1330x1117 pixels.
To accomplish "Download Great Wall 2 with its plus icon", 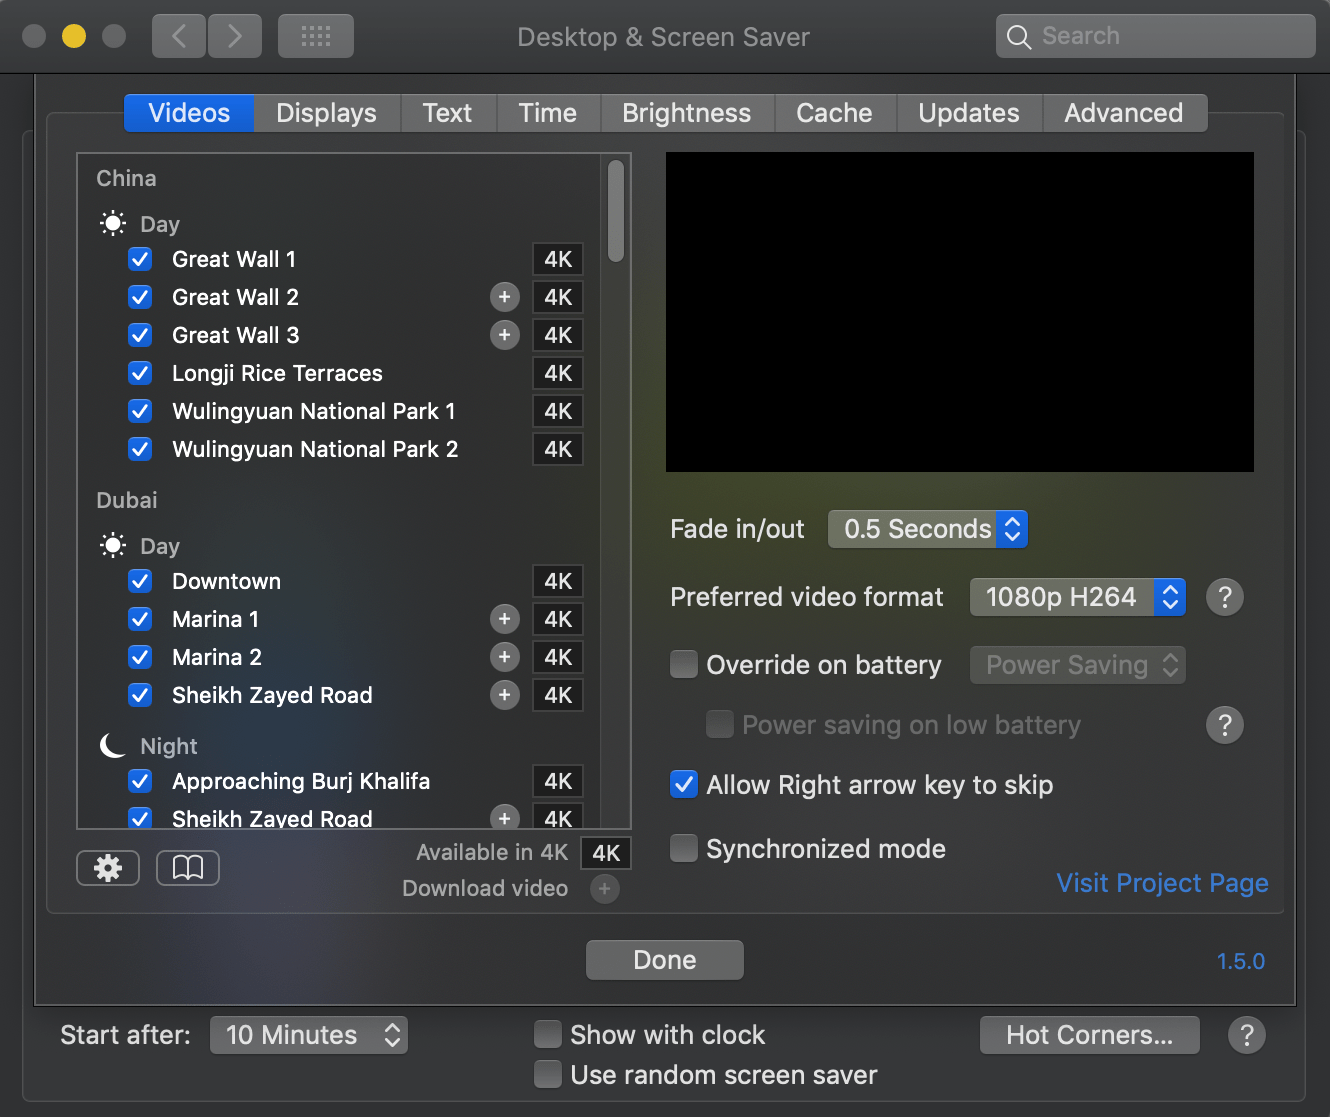I will tap(505, 297).
